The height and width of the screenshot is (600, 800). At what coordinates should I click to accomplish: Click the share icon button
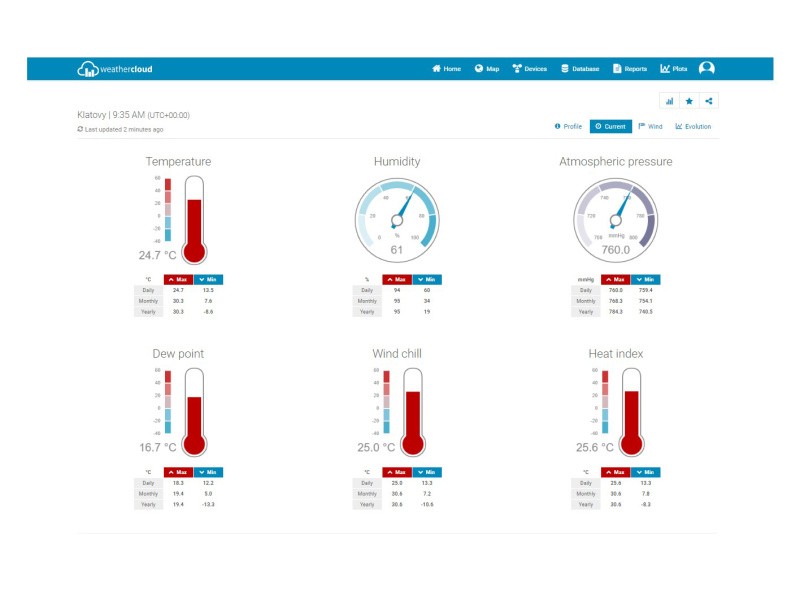(708, 101)
